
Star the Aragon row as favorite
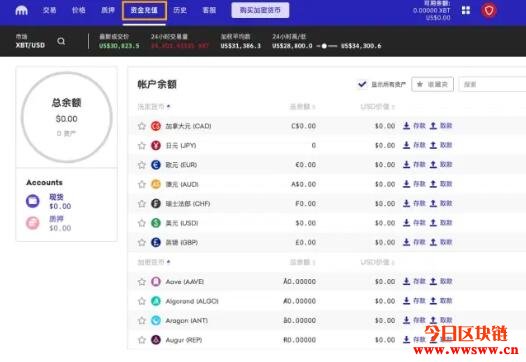142,320
